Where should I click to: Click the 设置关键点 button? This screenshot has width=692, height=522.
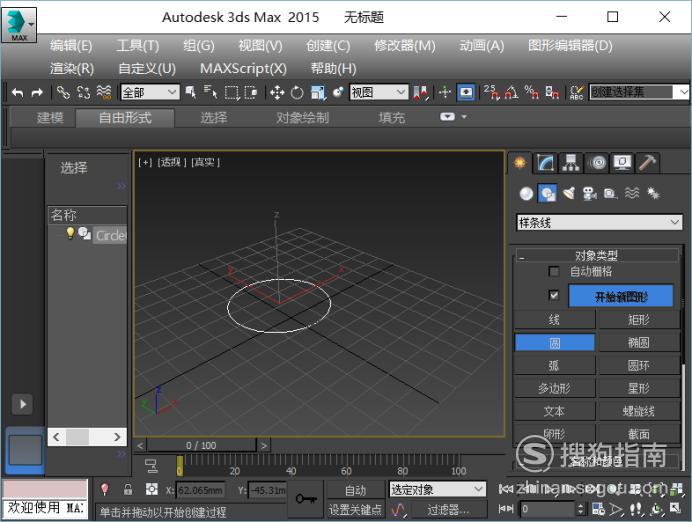(x=355, y=510)
